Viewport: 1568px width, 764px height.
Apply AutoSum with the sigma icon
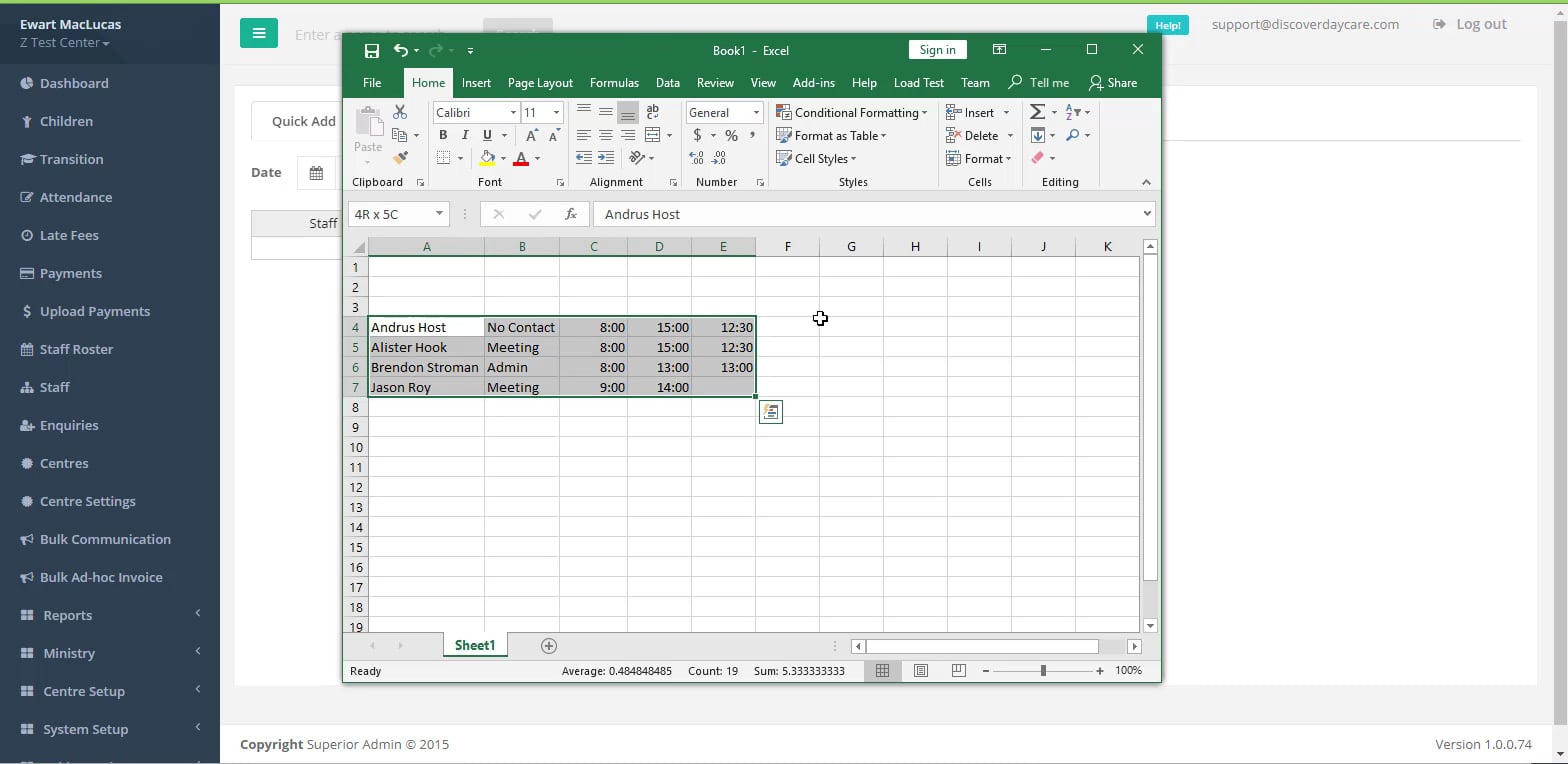pos(1037,112)
